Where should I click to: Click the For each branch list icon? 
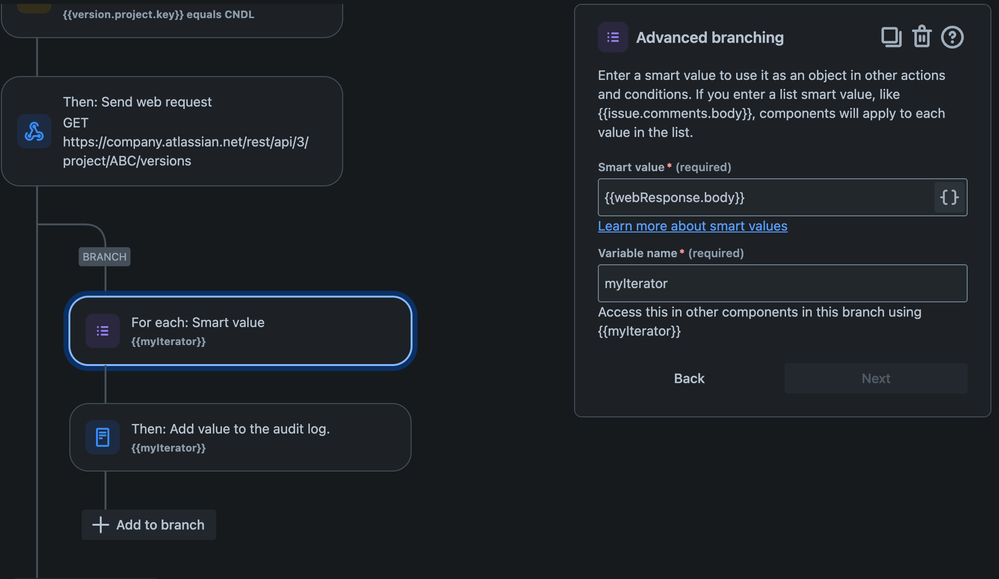tap(102, 331)
